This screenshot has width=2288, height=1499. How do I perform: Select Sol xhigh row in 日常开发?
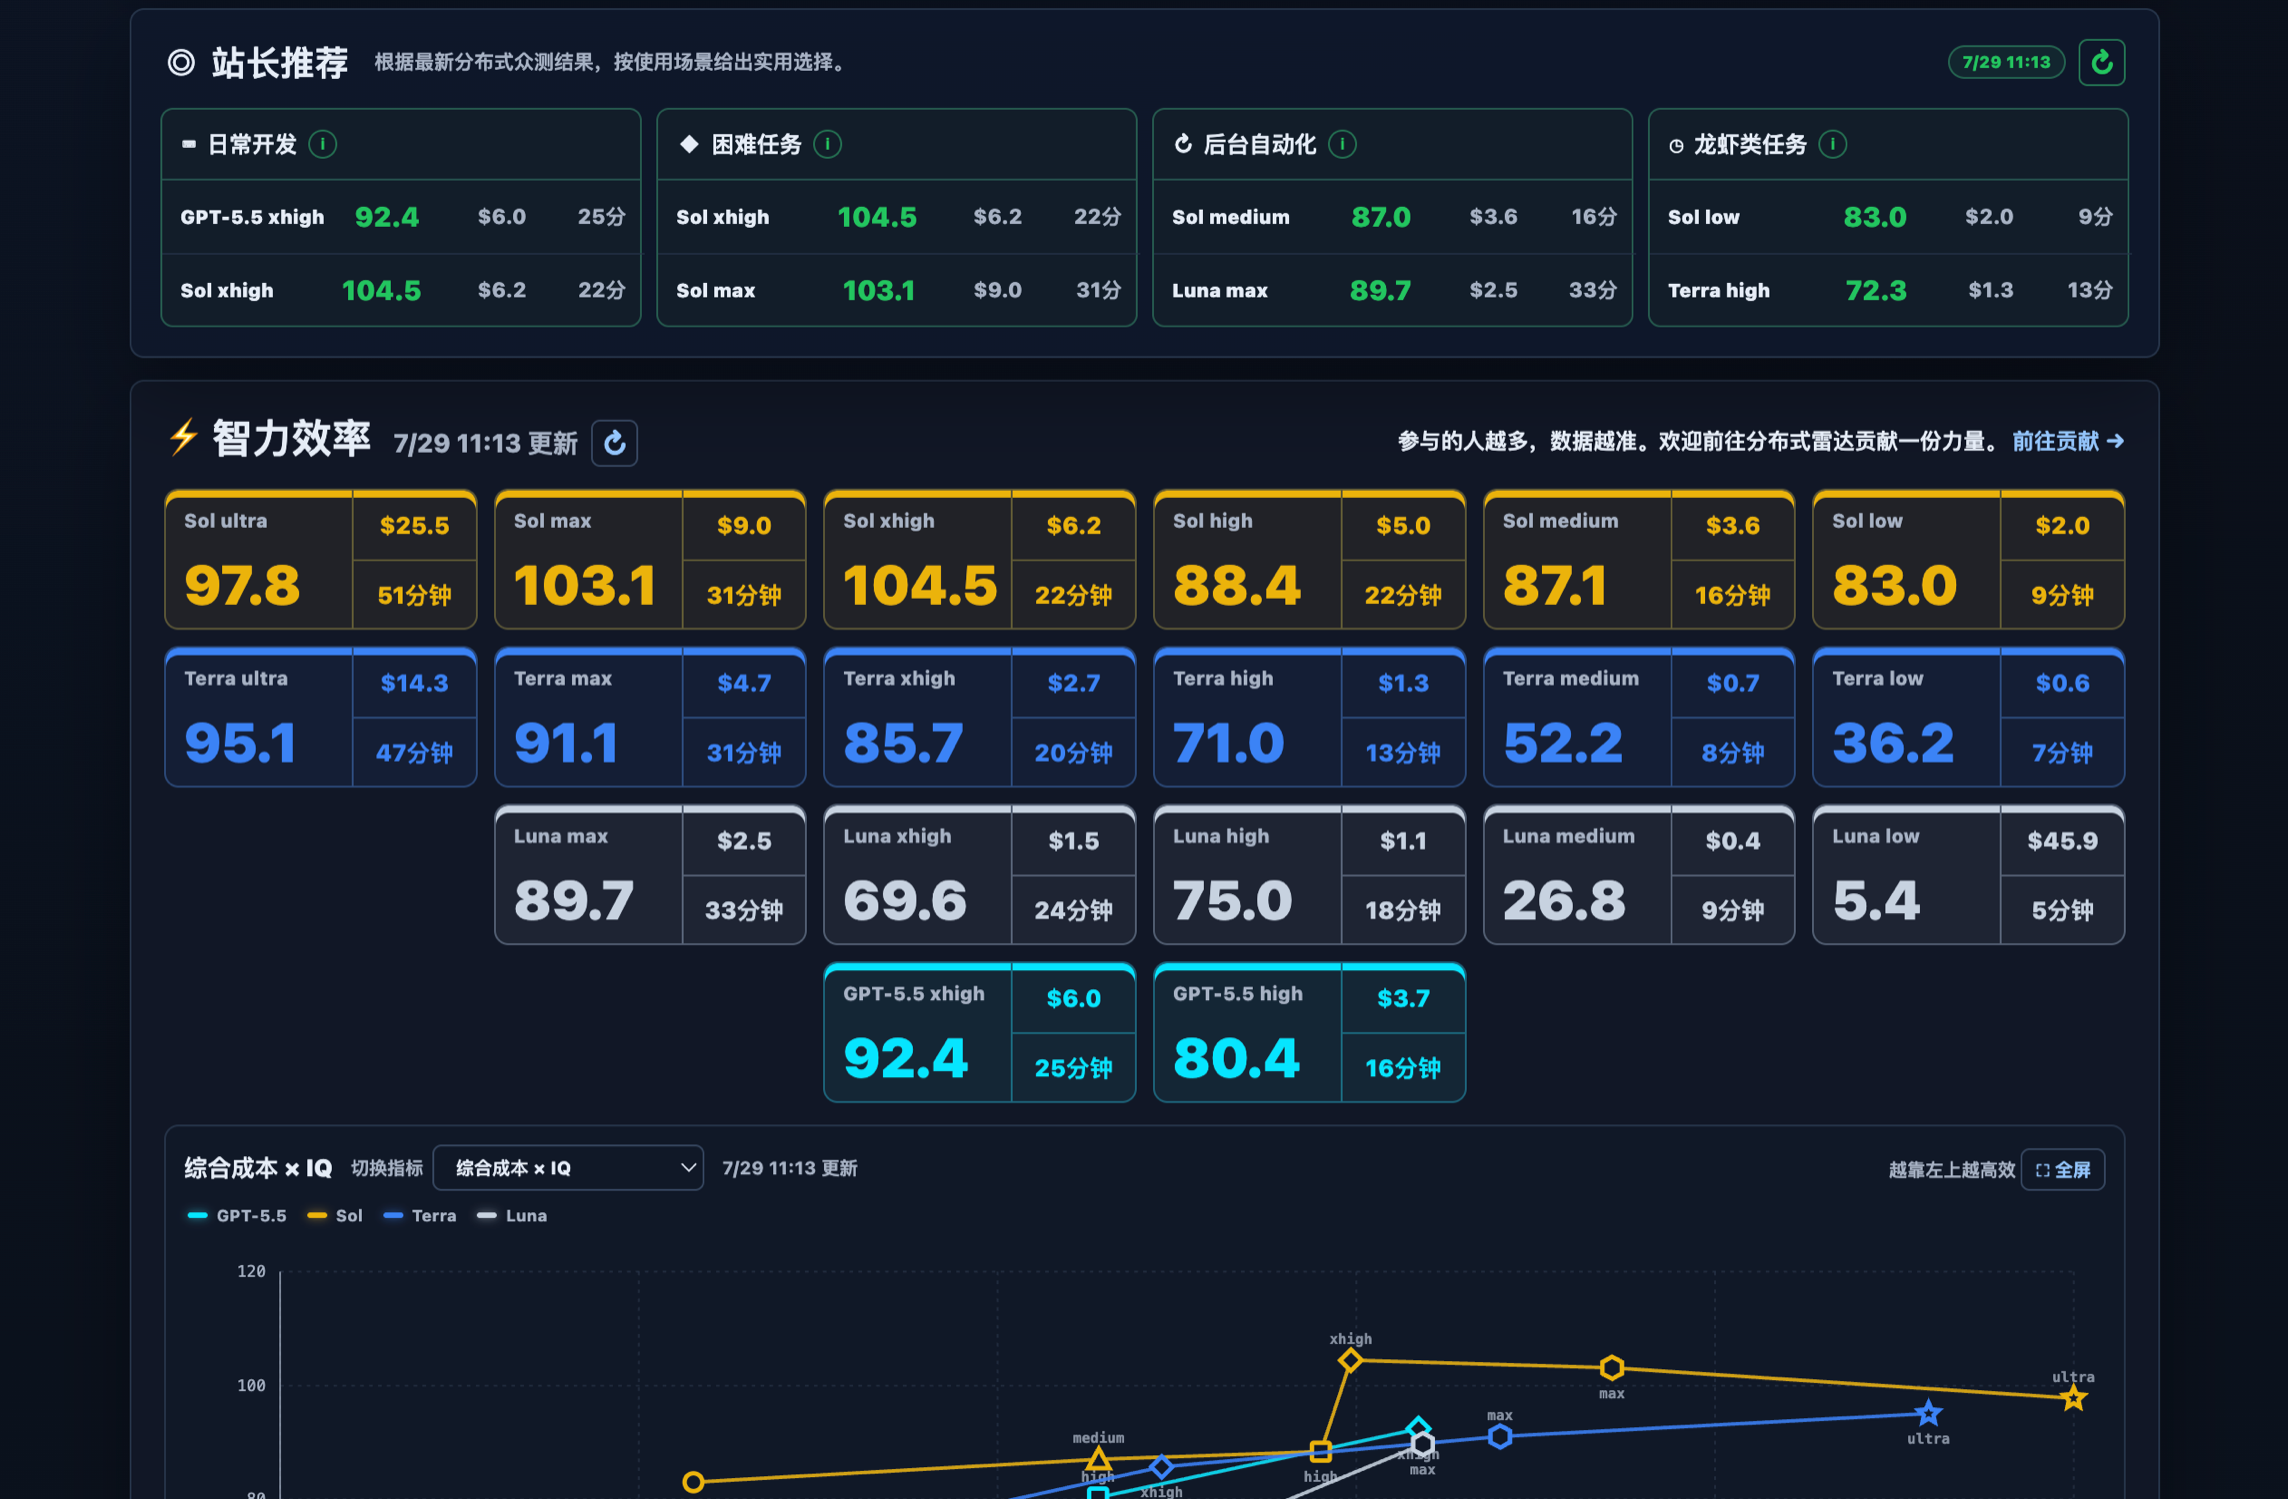click(x=401, y=290)
